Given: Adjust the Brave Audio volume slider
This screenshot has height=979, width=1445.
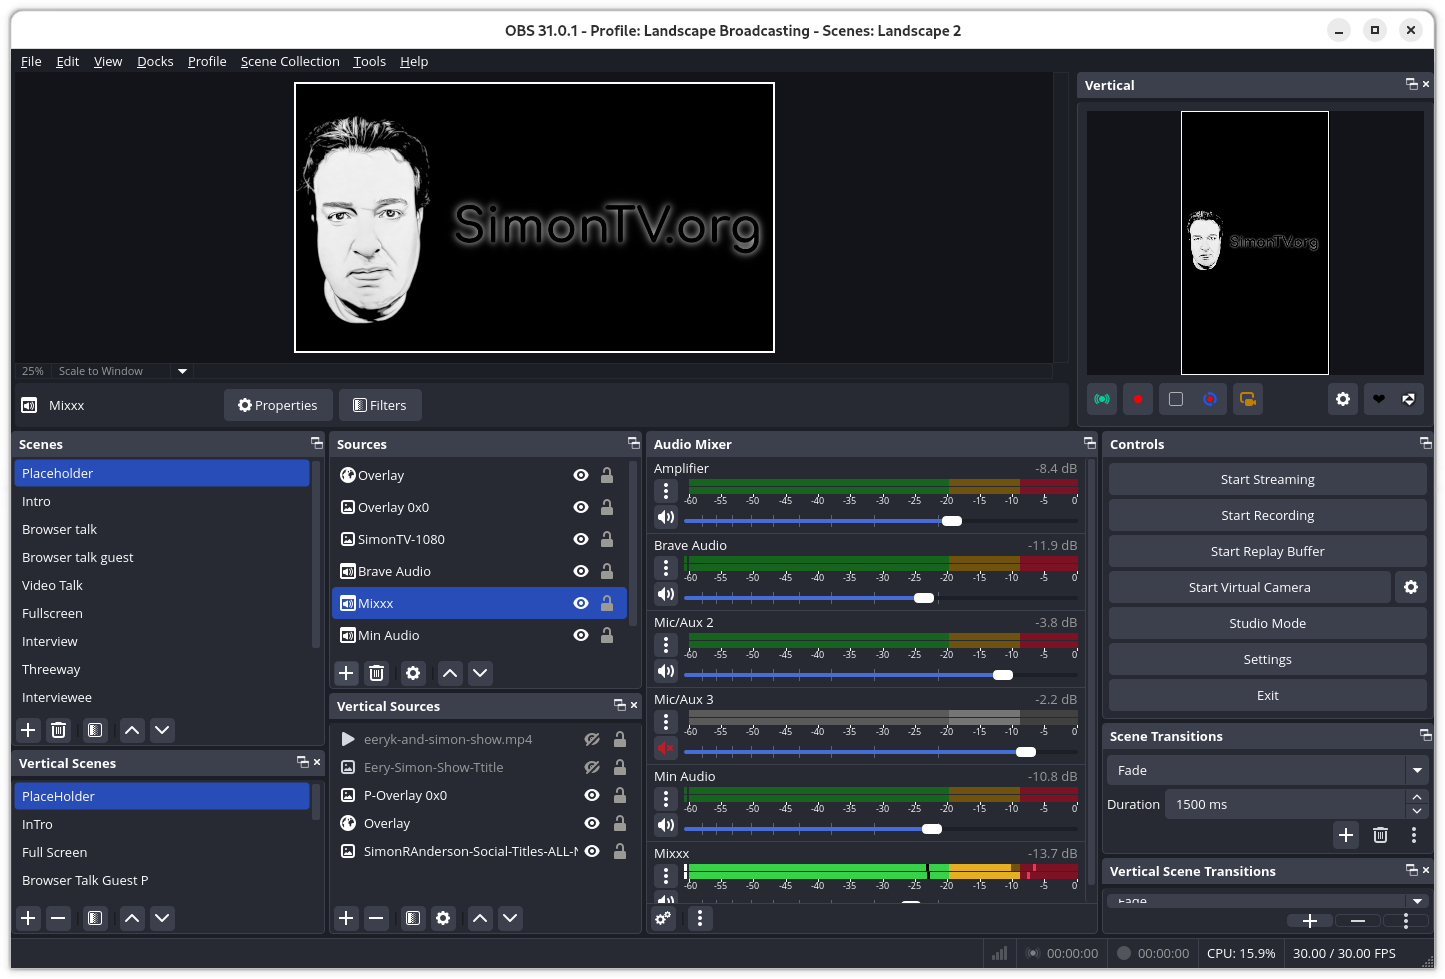Looking at the screenshot, I should pos(880,598).
